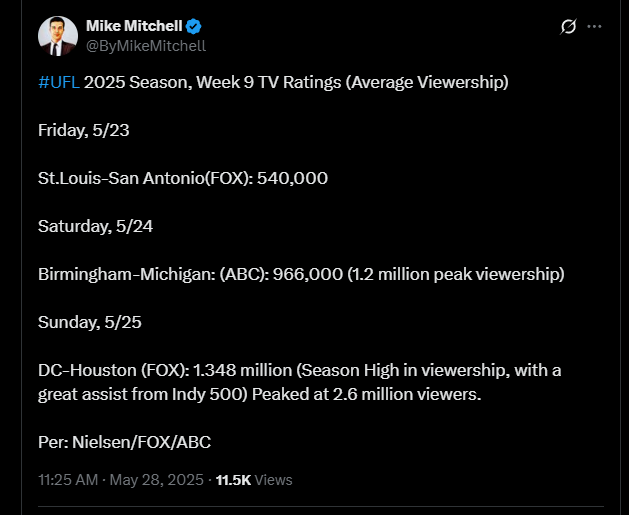
Task: Open the Grok actions icon
Action: tap(569, 26)
